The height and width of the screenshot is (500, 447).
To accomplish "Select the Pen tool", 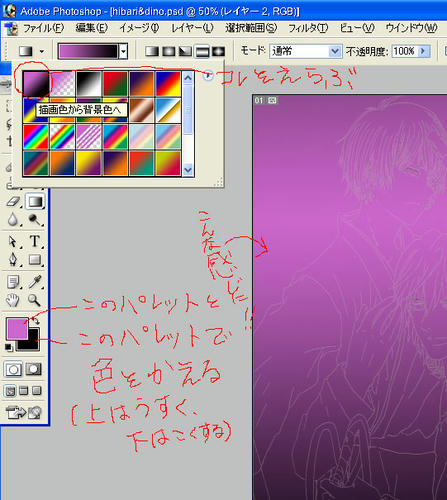I will click(13, 259).
